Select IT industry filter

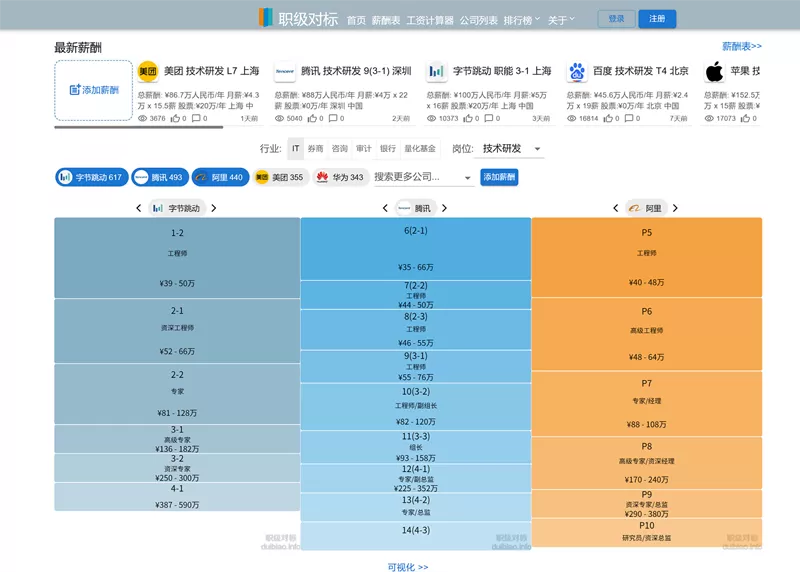click(x=295, y=148)
